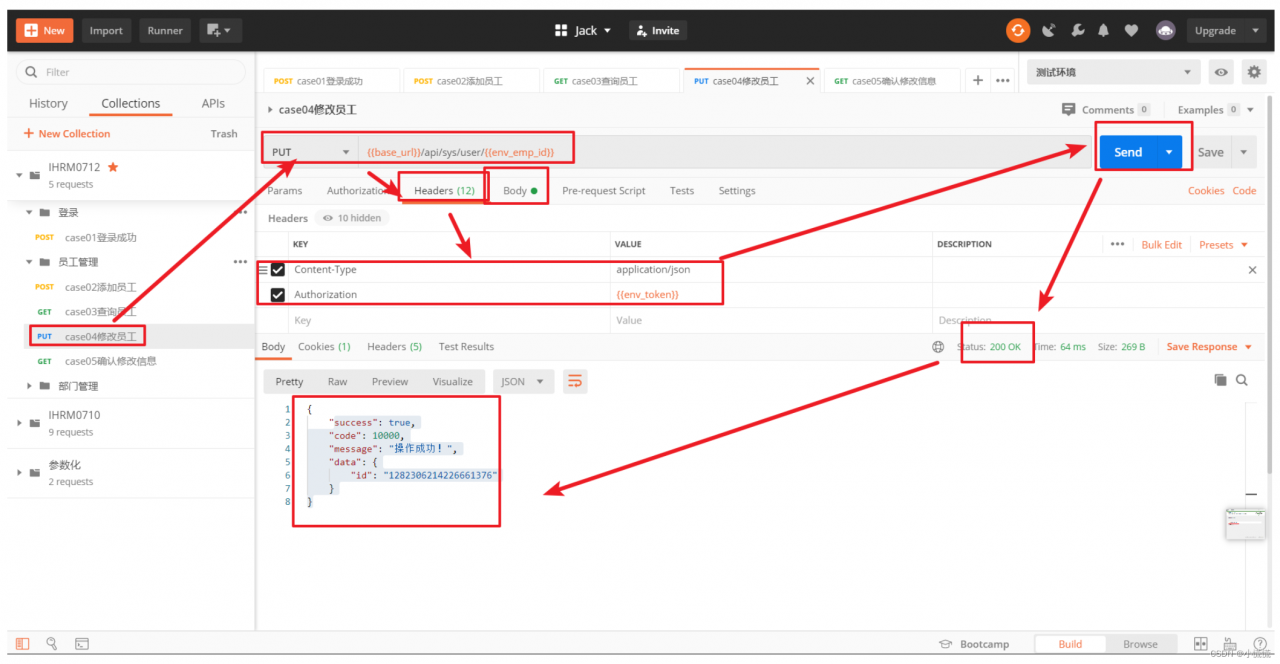
Task: Open notifications bell icon
Action: pyautogui.click(x=1105, y=31)
